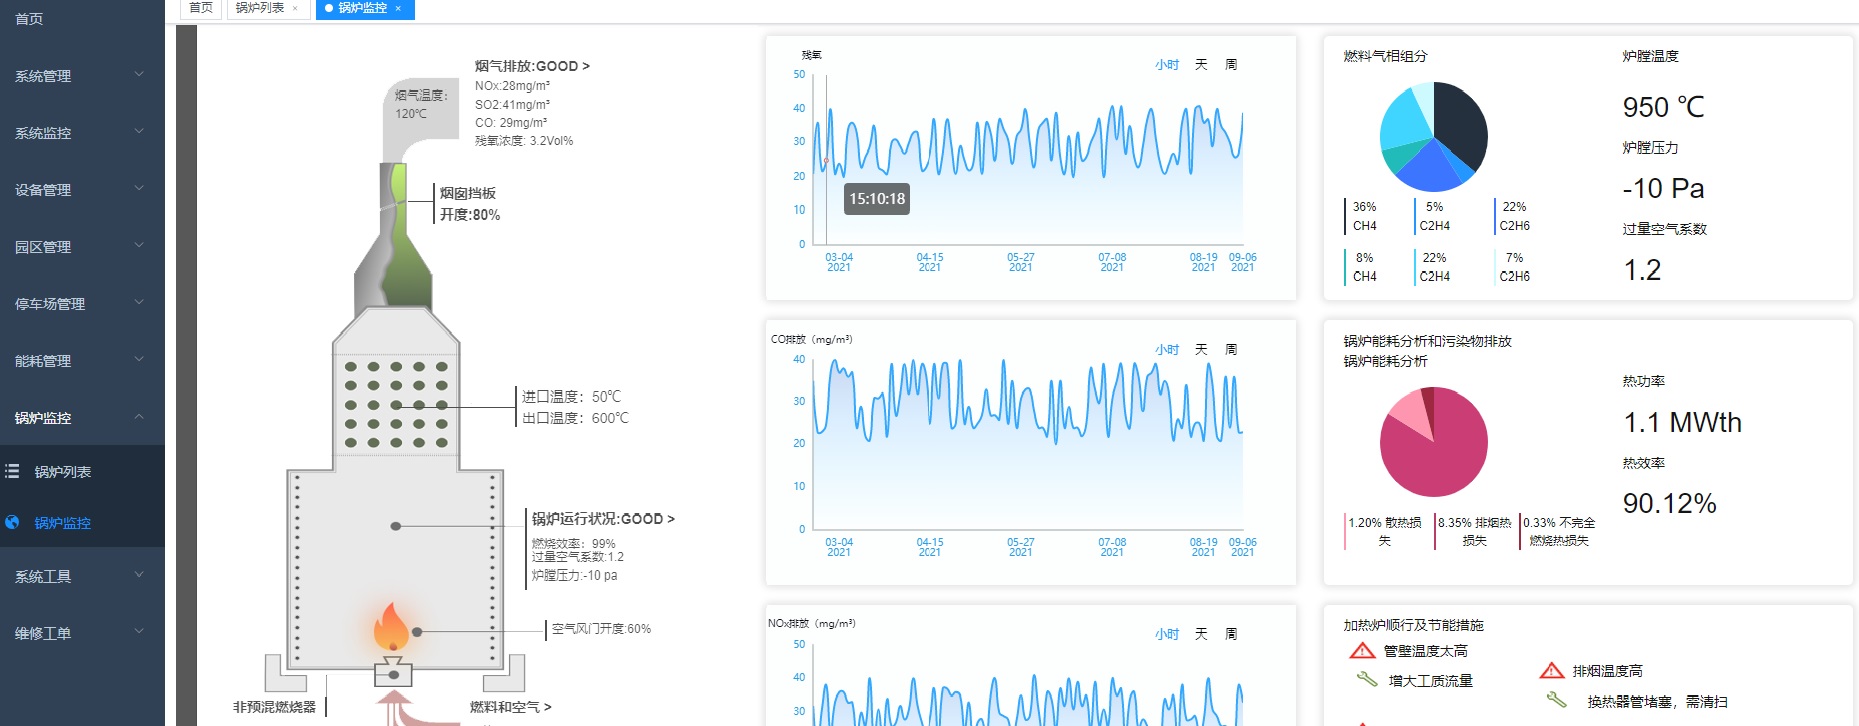This screenshot has height=726, width=1859.
Task: Close the 锅炉监控 tab with its x
Action: 398,8
